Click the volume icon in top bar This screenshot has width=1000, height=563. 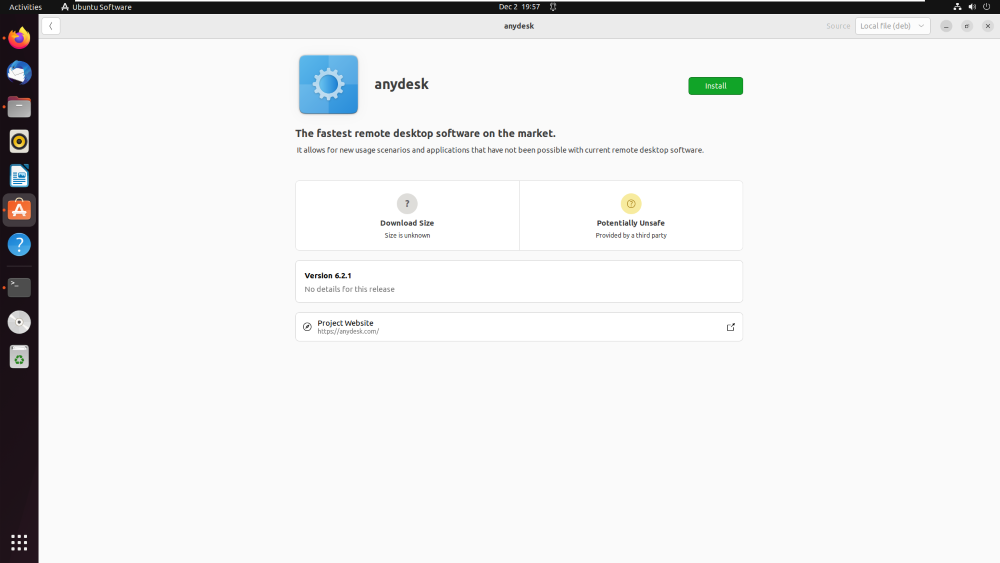click(x=972, y=7)
